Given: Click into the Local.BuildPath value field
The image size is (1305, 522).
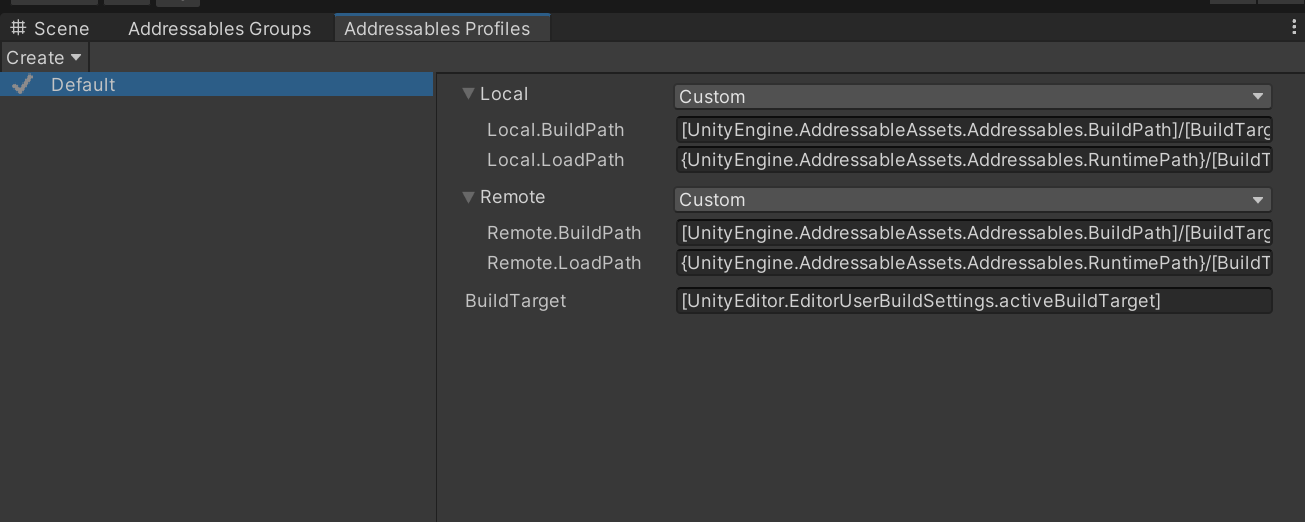Looking at the screenshot, I should [973, 130].
